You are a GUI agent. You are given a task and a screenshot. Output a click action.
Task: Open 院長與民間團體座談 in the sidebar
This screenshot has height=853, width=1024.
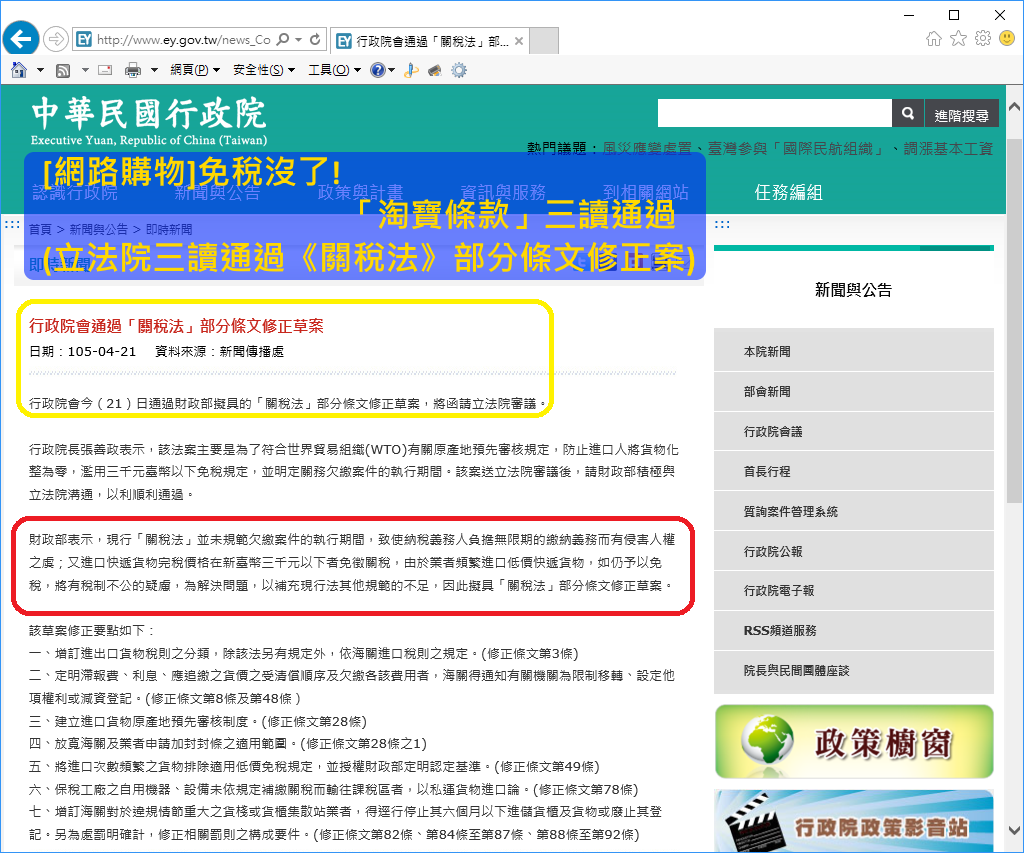(x=854, y=671)
